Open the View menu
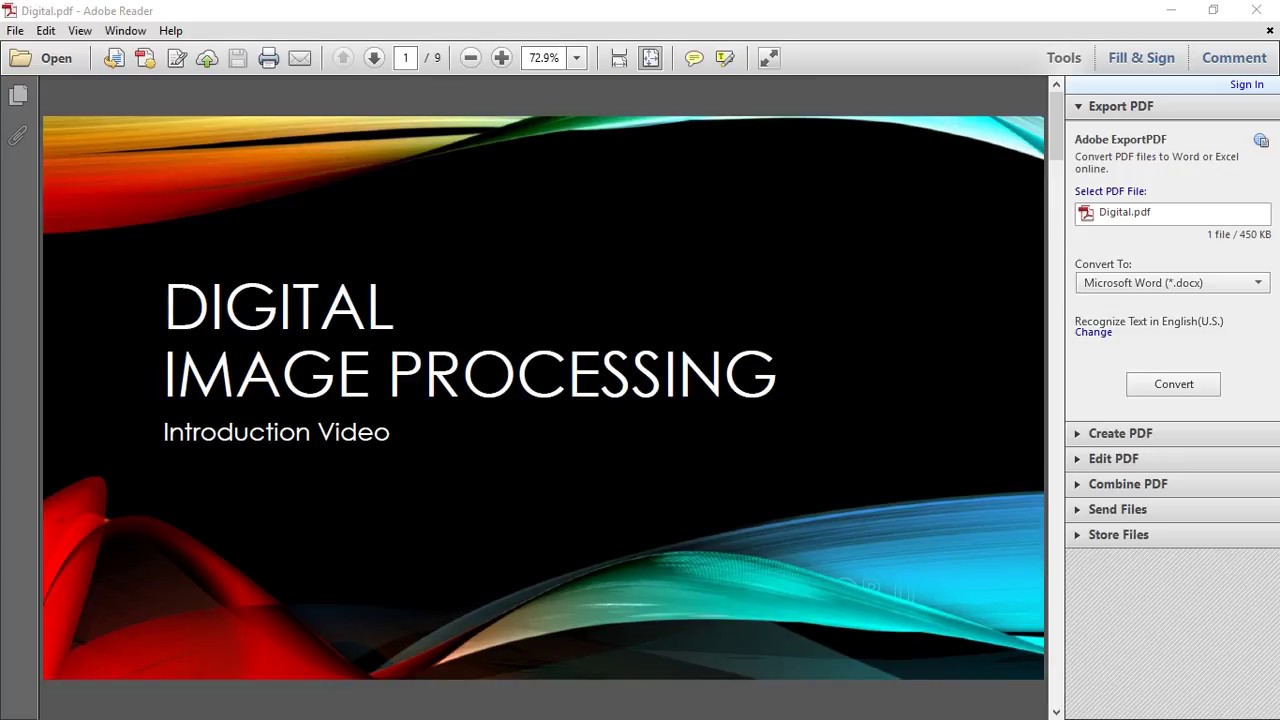The height and width of the screenshot is (720, 1280). [80, 31]
